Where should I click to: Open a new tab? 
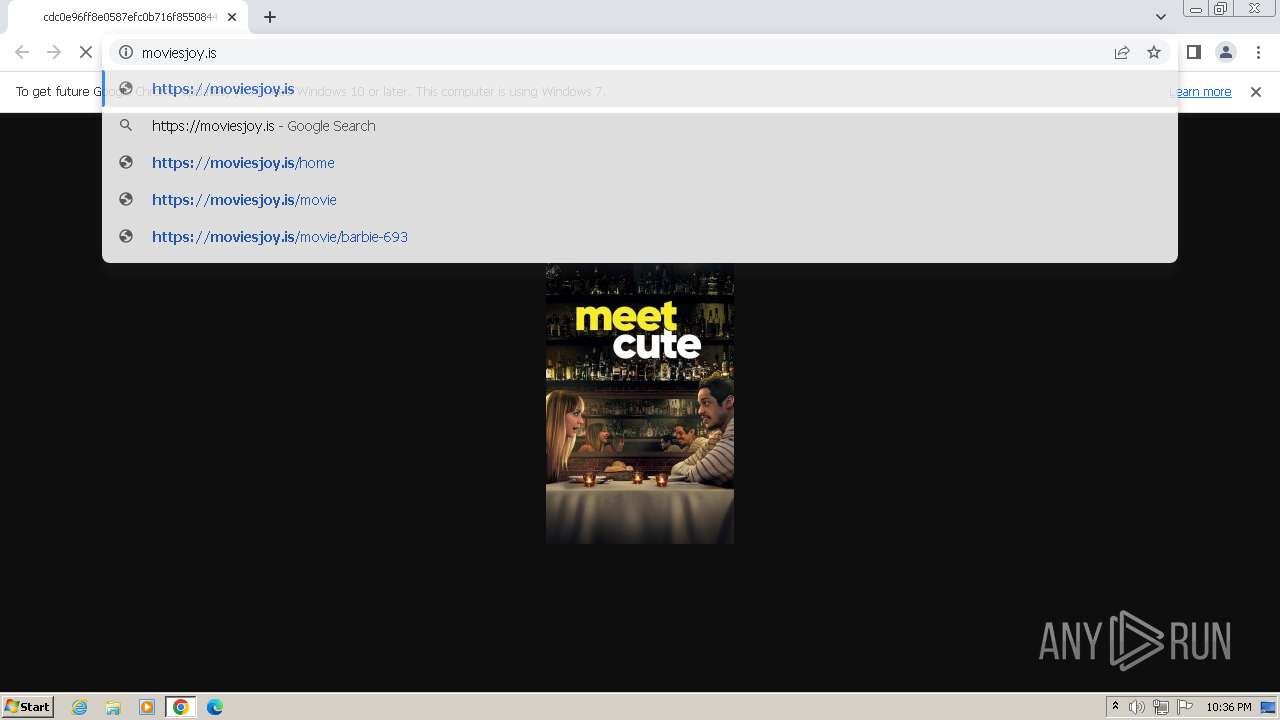point(270,17)
